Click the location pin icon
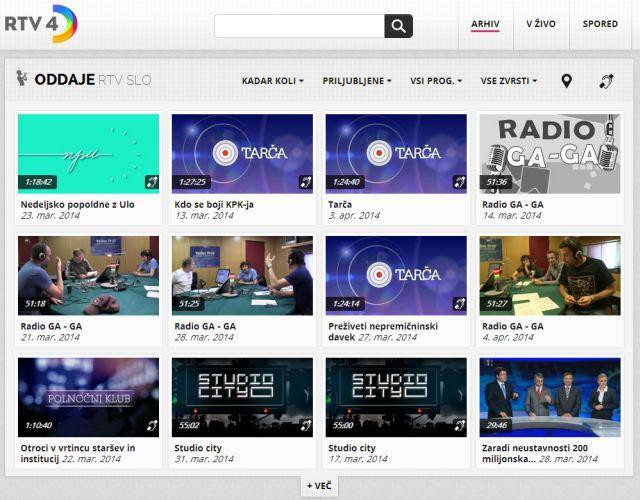Viewport: 640px width, 500px height. click(566, 81)
